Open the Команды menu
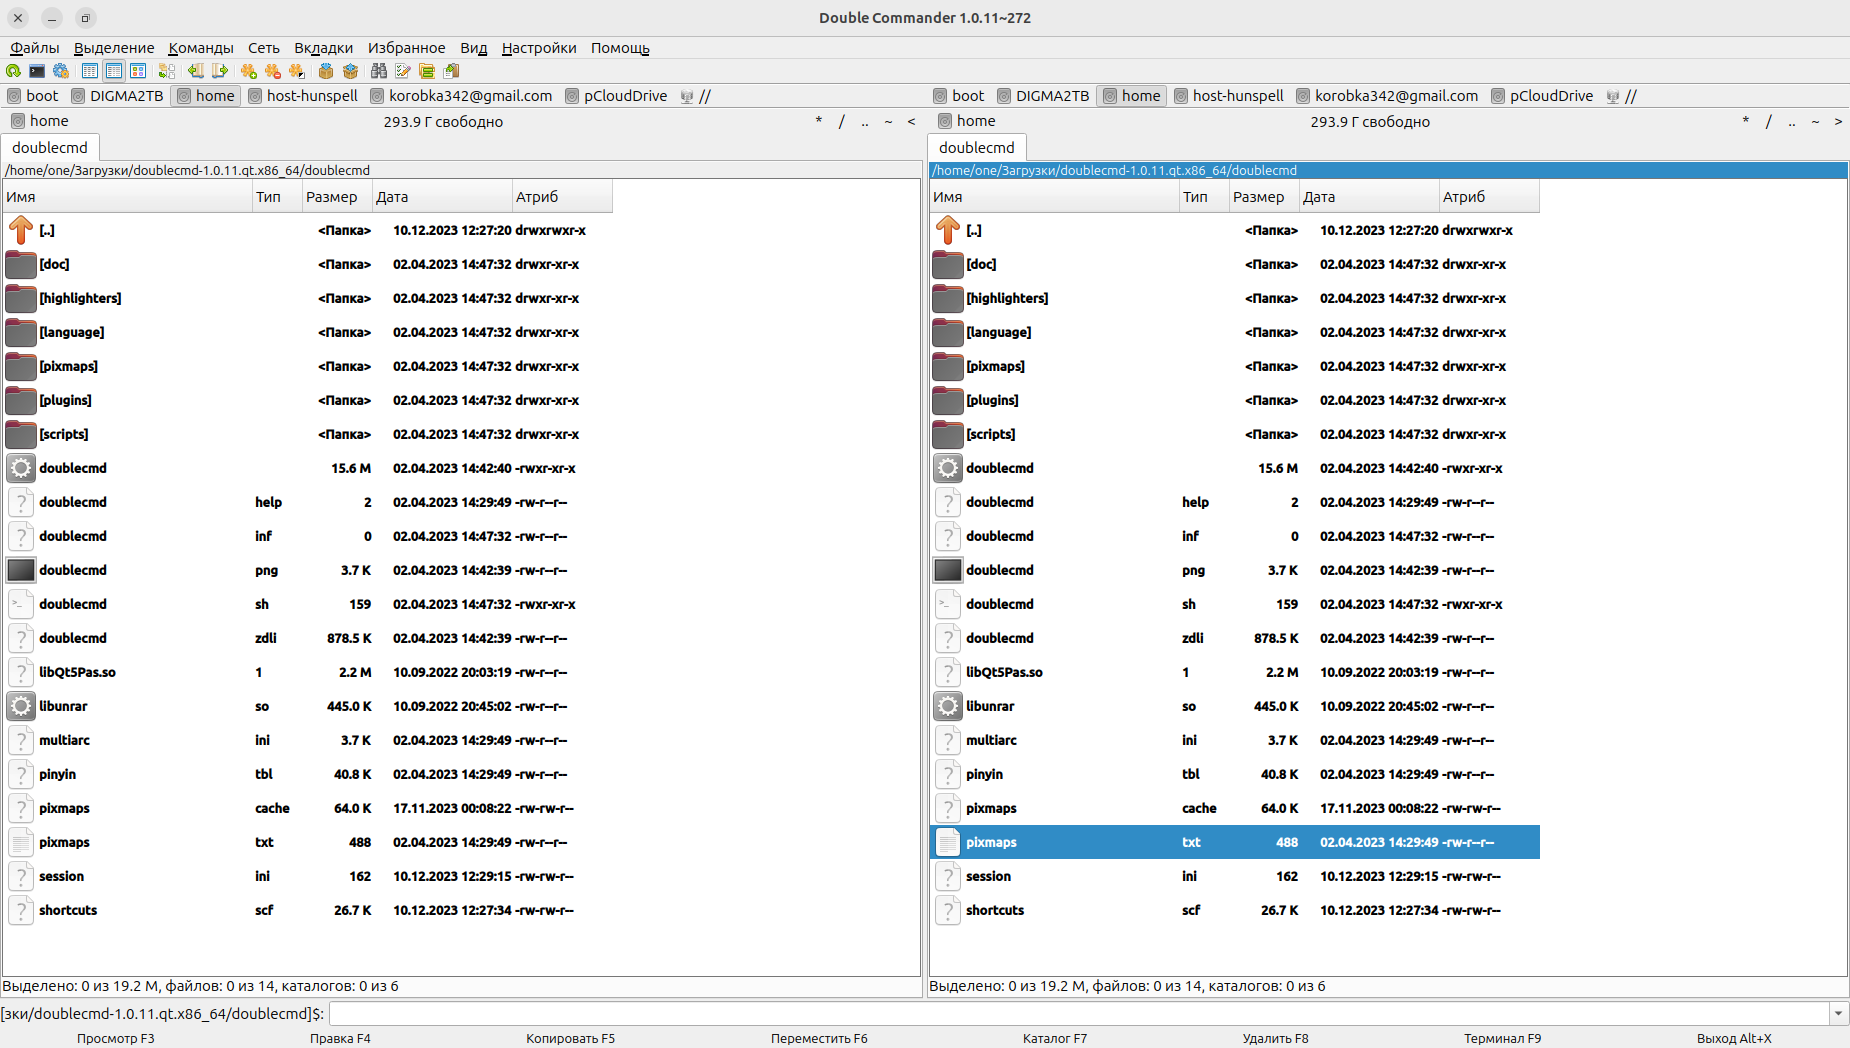The image size is (1850, 1048). (201, 48)
